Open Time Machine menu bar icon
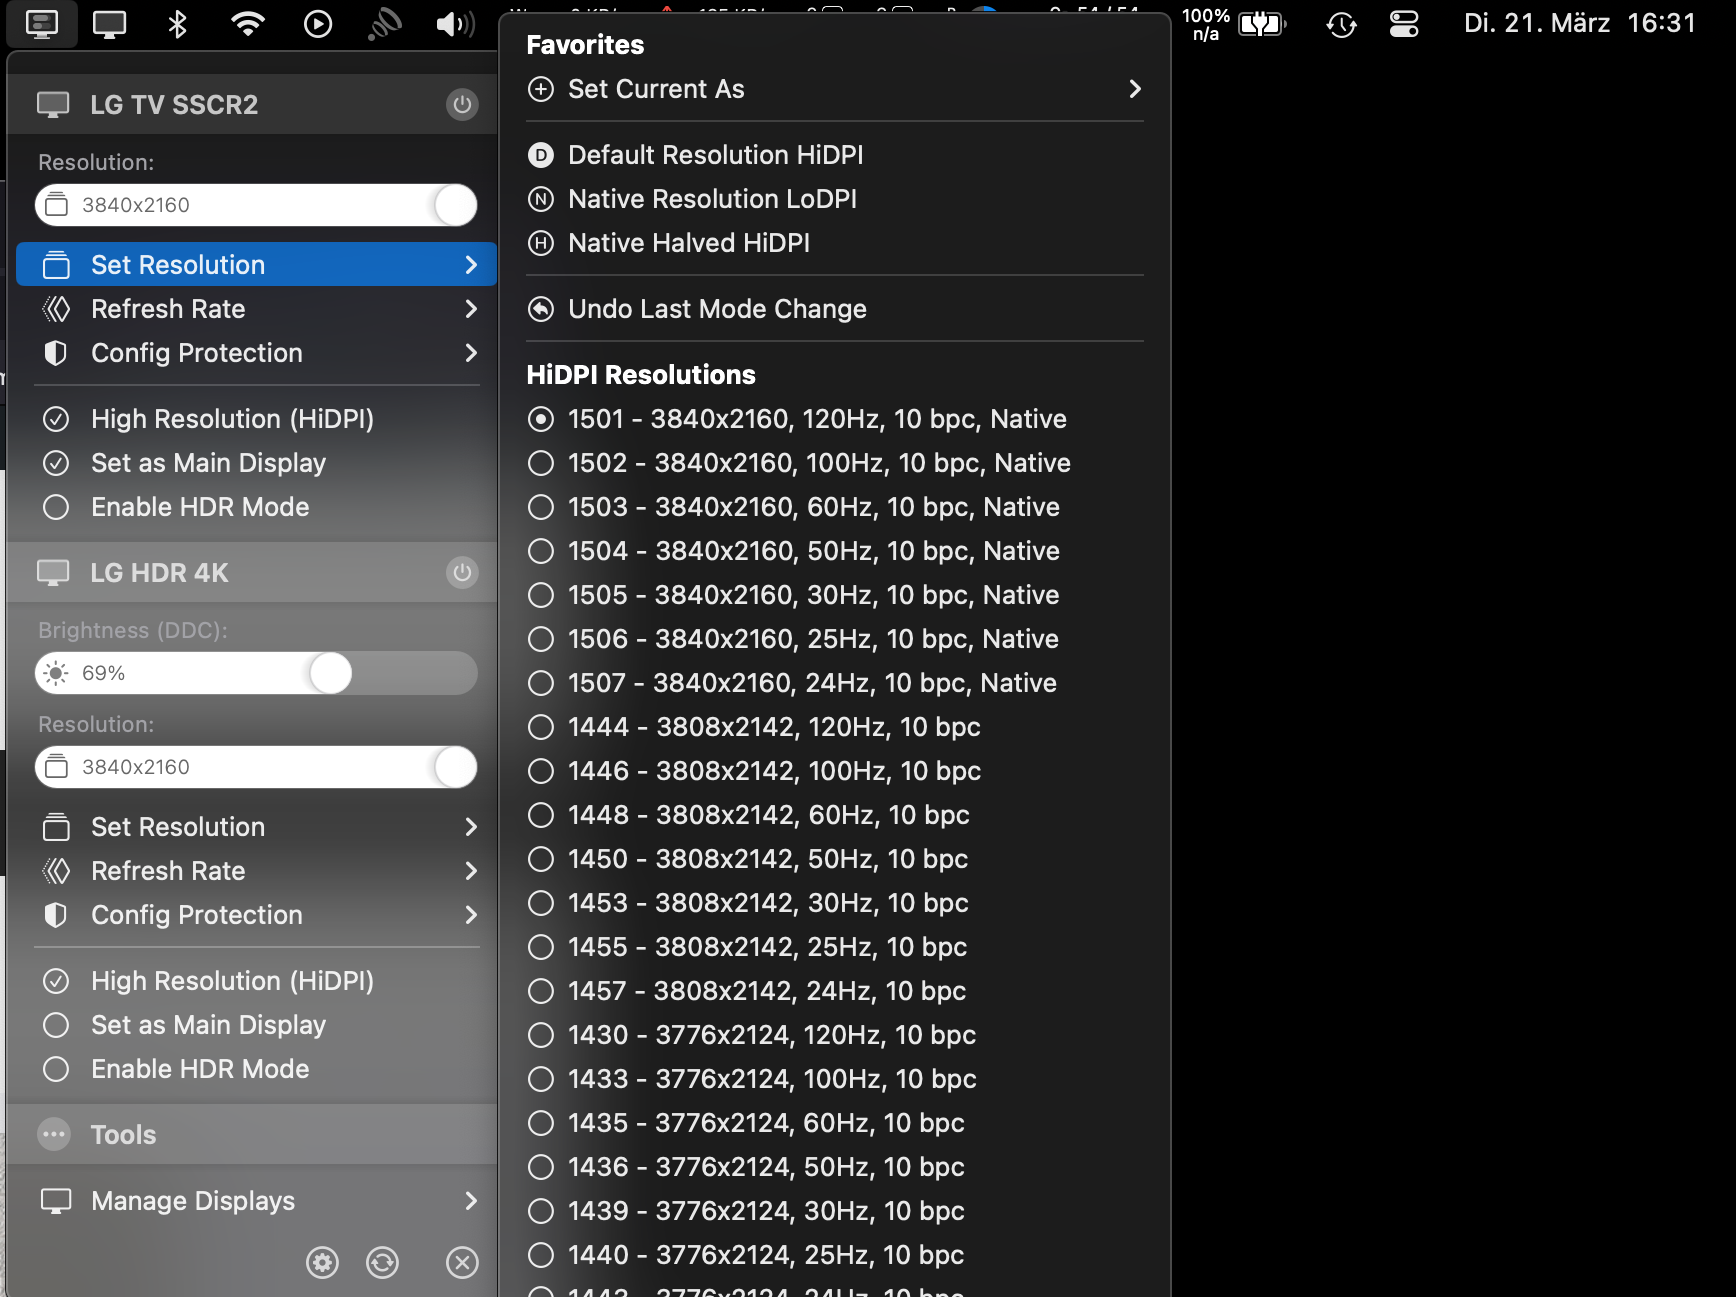The image size is (1736, 1297). tap(1341, 23)
